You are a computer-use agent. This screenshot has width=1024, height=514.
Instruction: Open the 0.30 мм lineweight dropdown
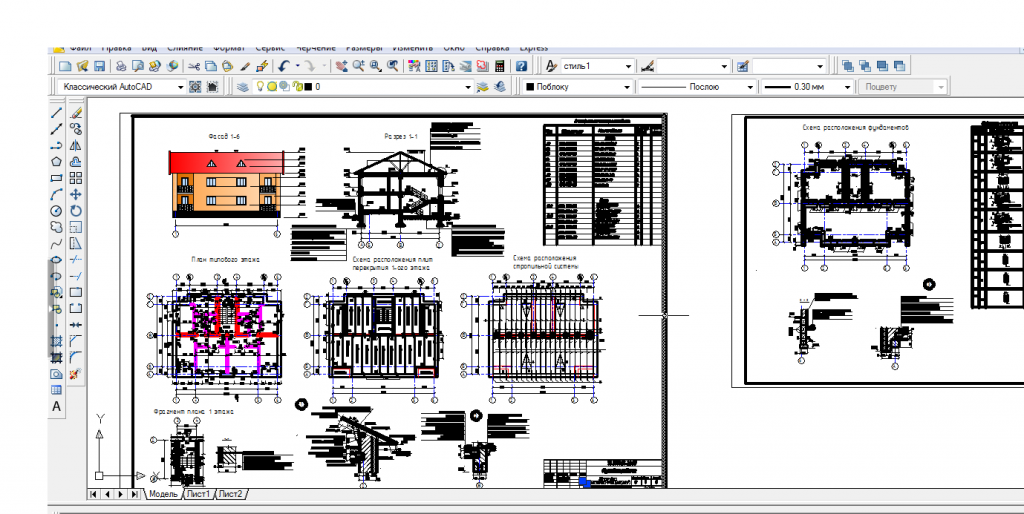(x=848, y=87)
